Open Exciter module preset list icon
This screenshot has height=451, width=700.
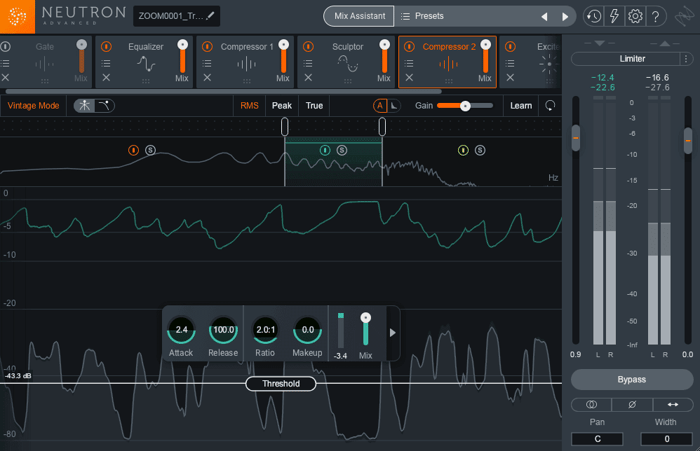click(510, 63)
